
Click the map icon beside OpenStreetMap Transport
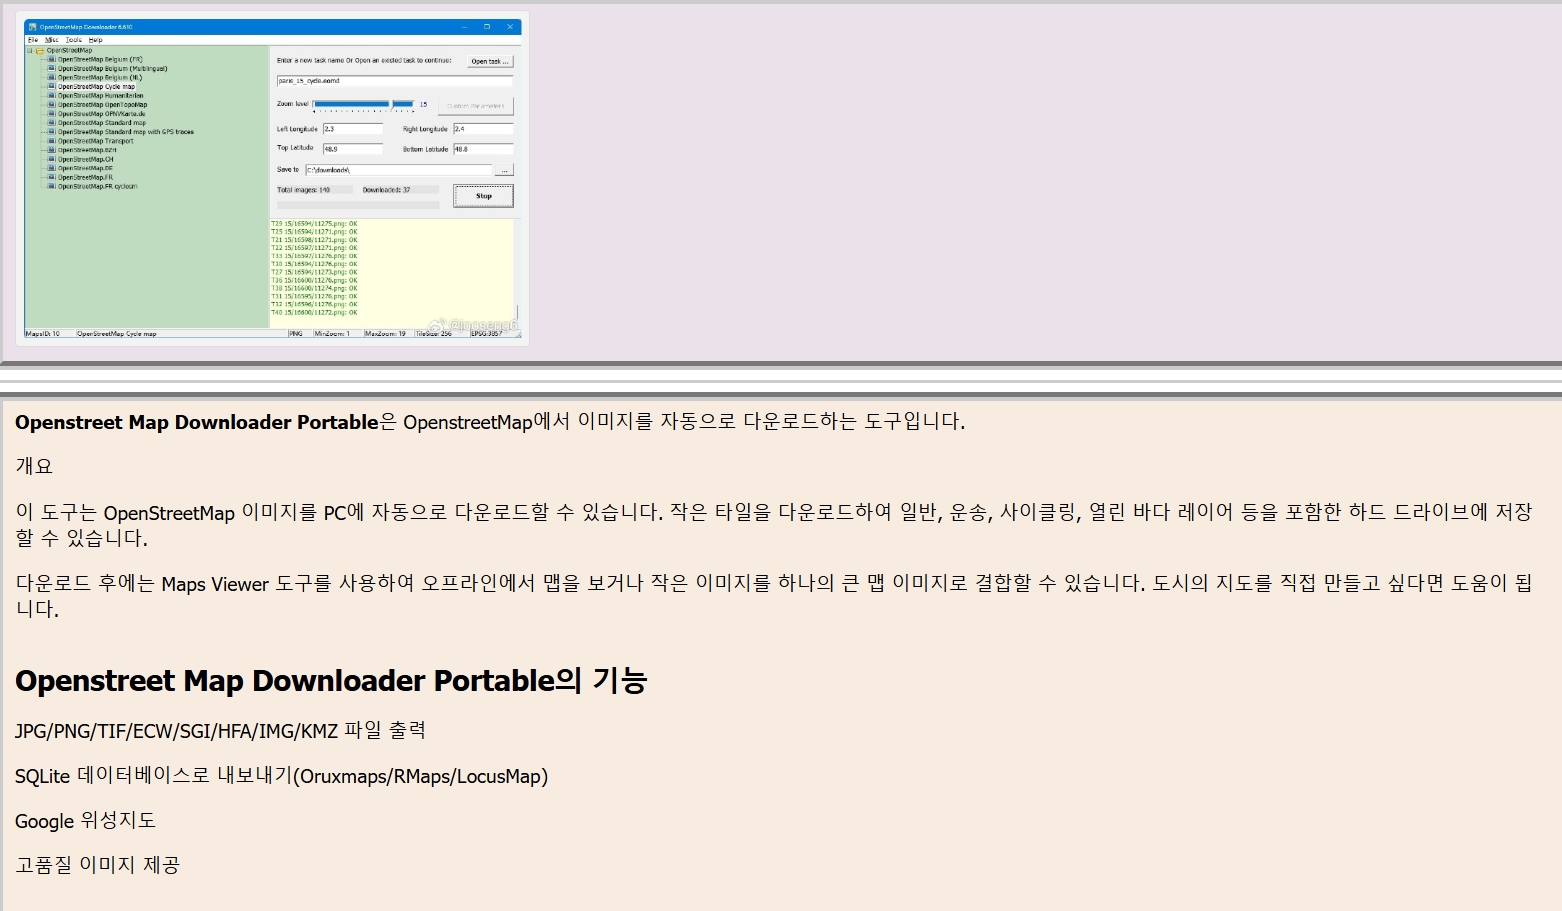click(52, 141)
